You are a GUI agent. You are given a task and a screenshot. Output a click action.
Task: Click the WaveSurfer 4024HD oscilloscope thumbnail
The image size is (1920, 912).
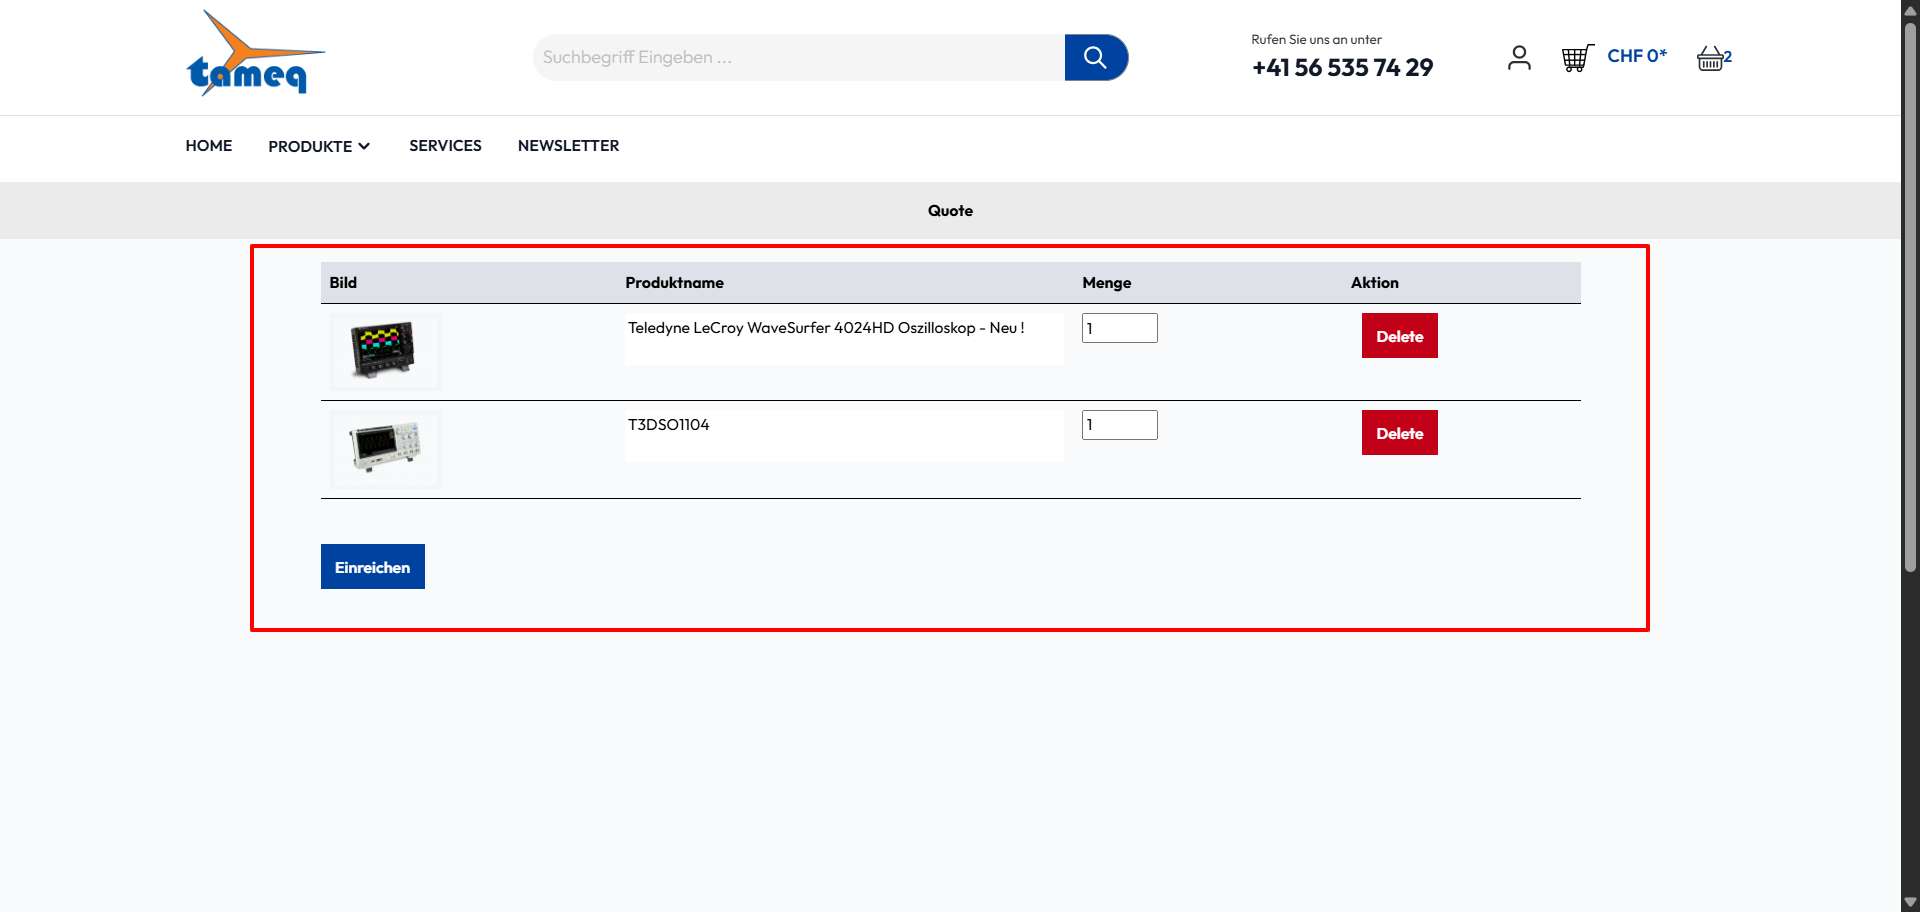(x=385, y=351)
